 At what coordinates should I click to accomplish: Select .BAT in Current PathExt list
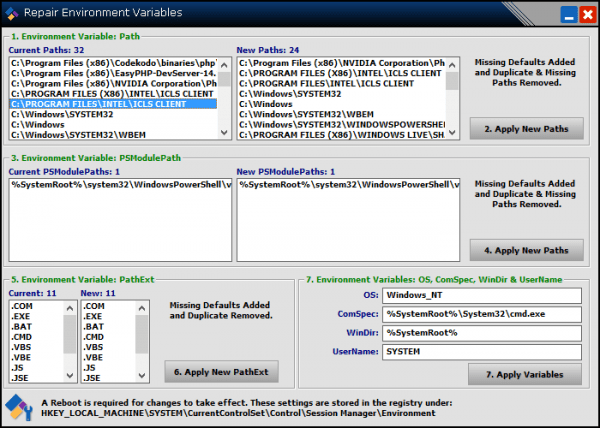tap(37, 327)
